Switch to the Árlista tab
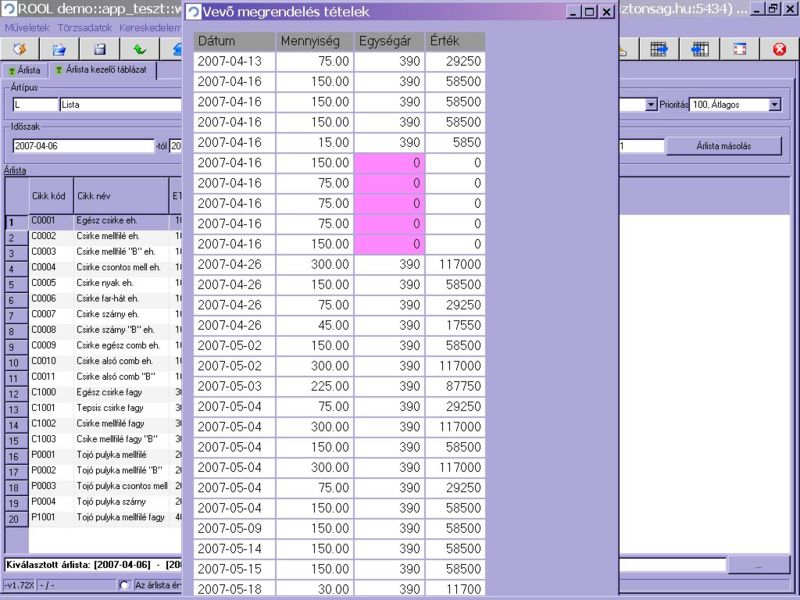Screen dimensions: 800x600 pyautogui.click(x=24, y=71)
